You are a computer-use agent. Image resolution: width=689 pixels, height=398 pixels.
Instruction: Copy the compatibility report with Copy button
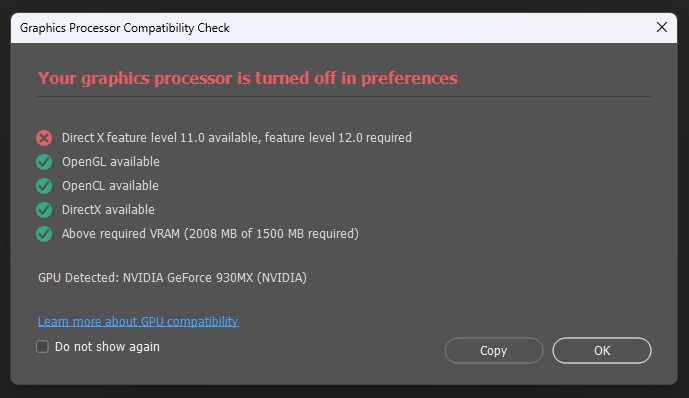[x=494, y=351]
